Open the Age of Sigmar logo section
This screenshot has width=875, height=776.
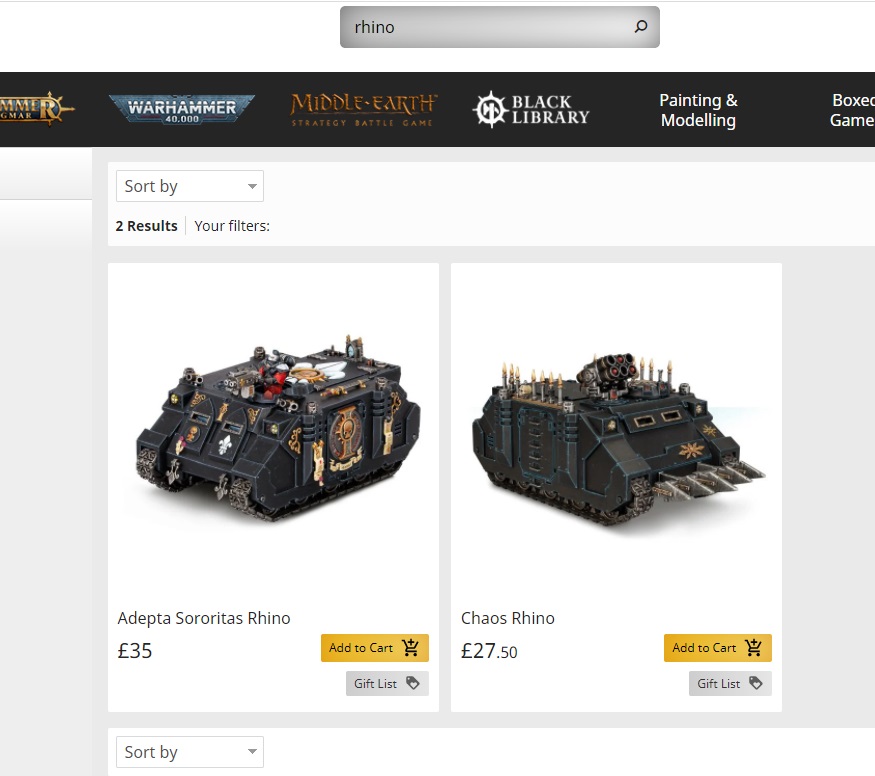[x=37, y=108]
